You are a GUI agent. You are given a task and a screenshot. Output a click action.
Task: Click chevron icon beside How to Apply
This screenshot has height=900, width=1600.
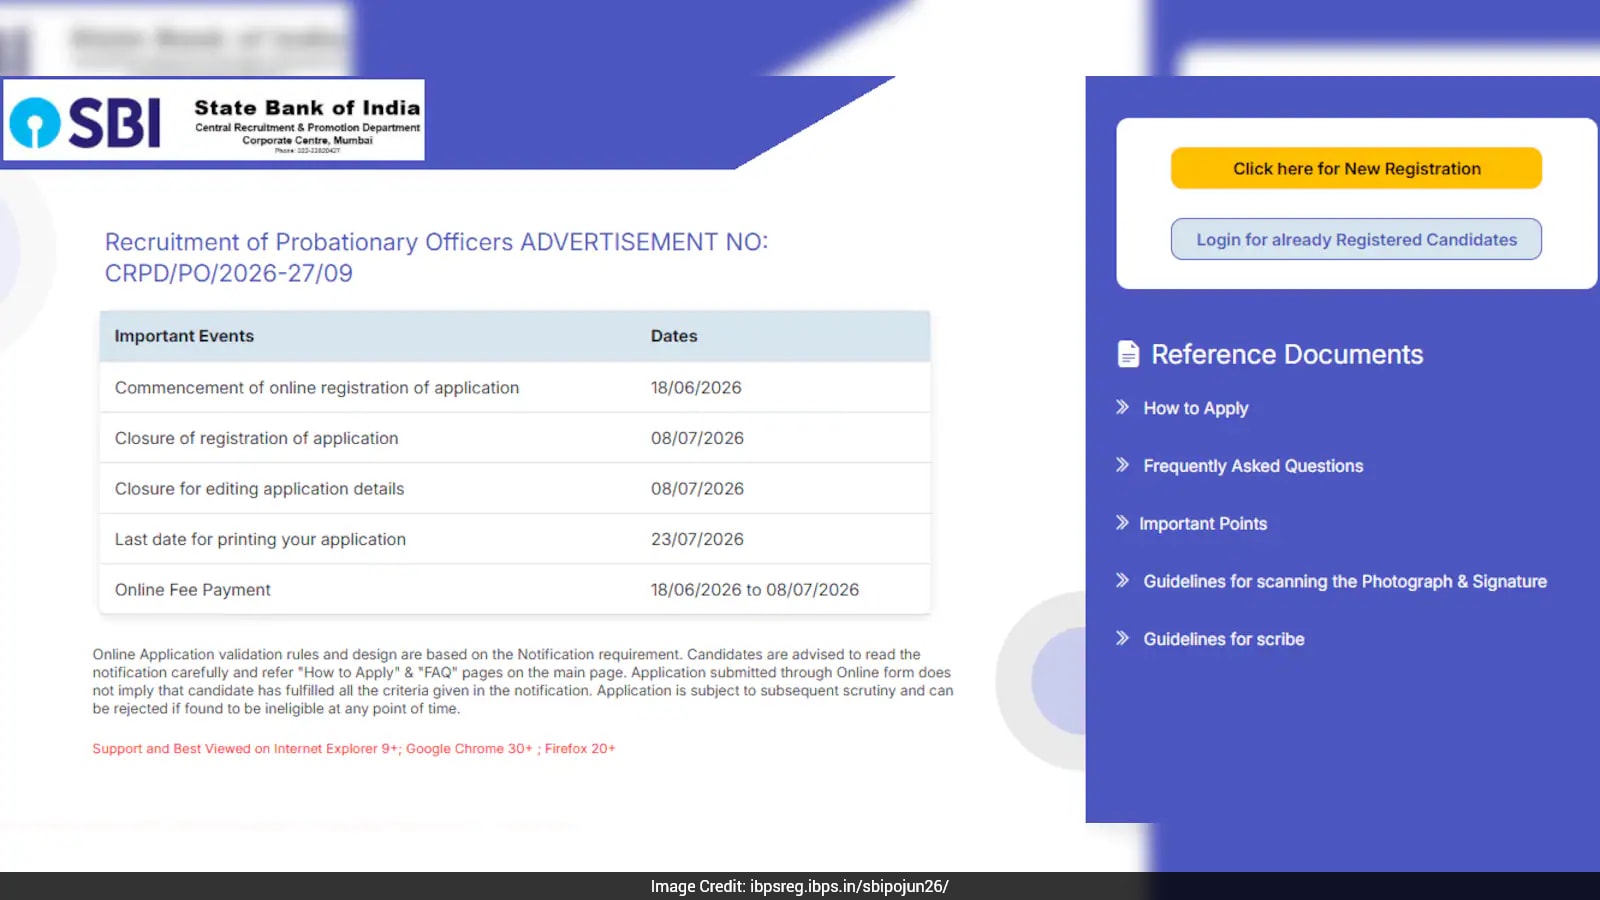click(x=1122, y=407)
